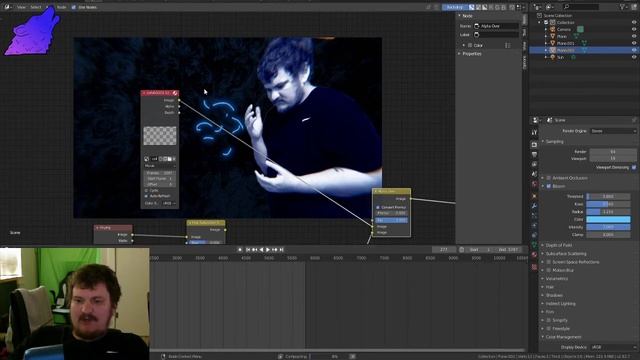Hide Plane.001 with eye icon
This screenshot has width=640, height=360.
click(x=634, y=43)
